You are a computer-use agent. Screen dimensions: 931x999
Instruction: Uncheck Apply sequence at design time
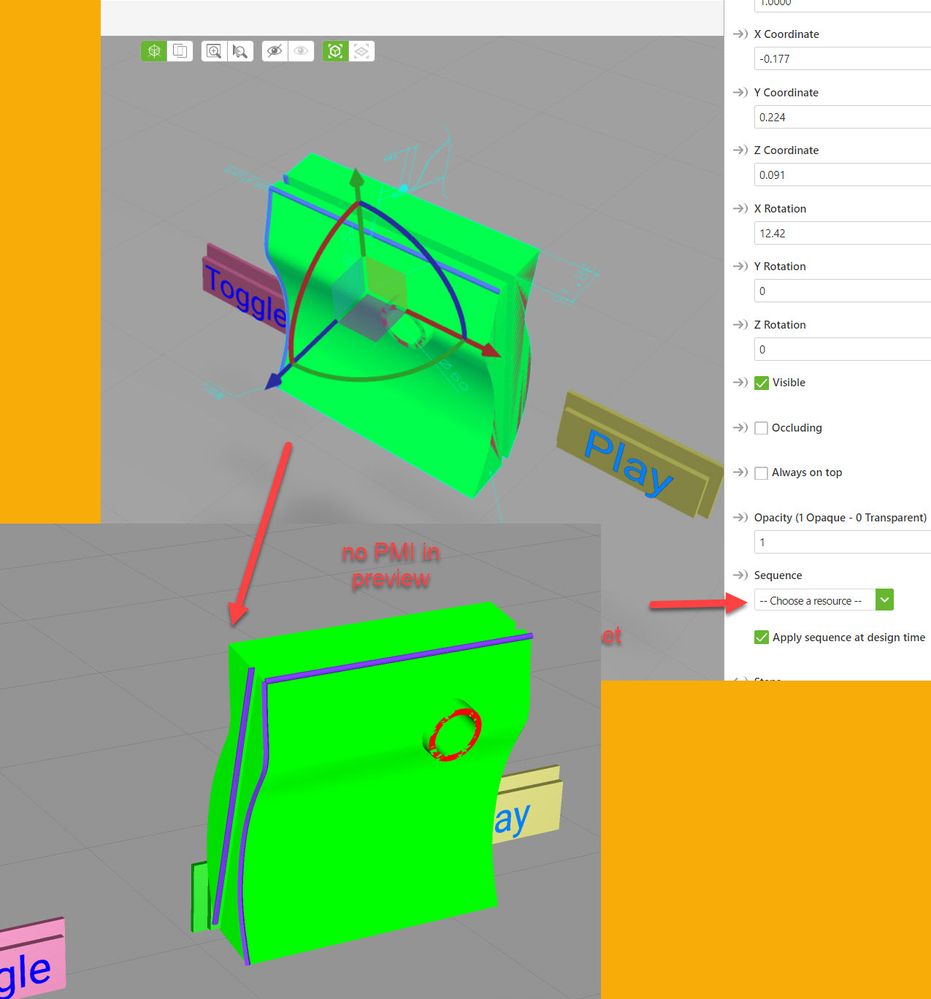click(x=761, y=637)
